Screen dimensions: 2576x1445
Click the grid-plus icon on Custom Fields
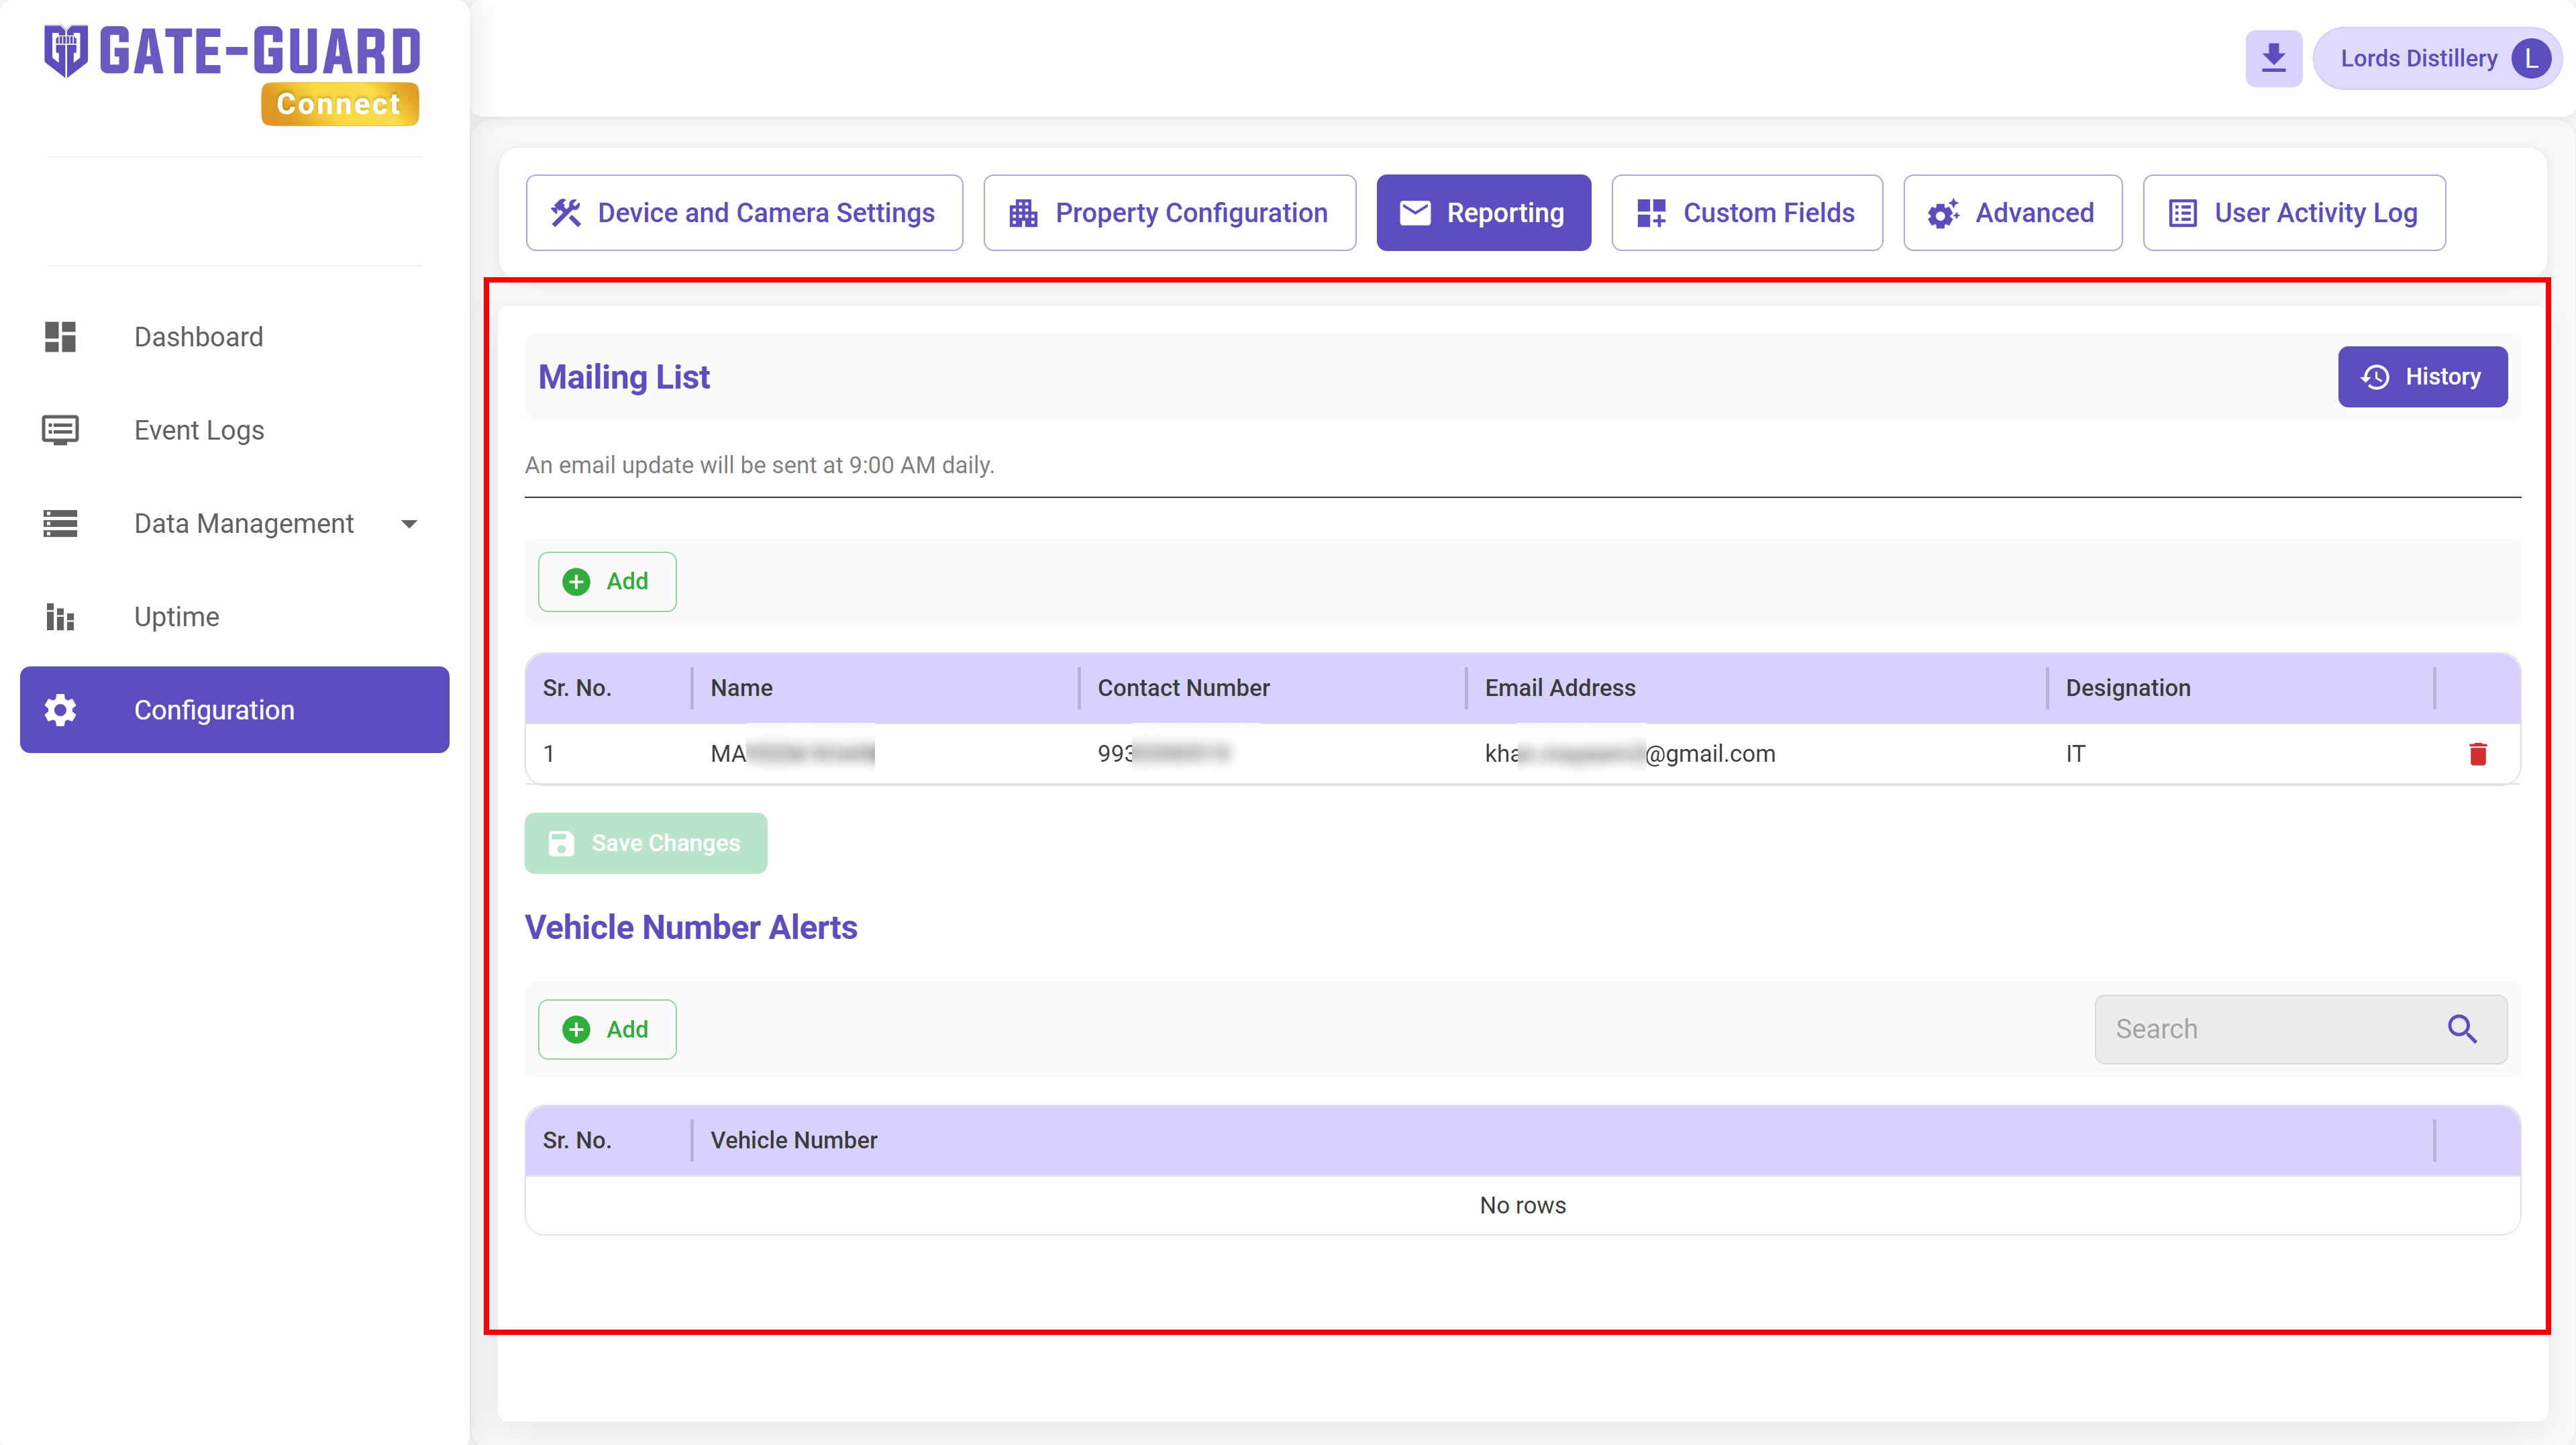[x=1651, y=213]
